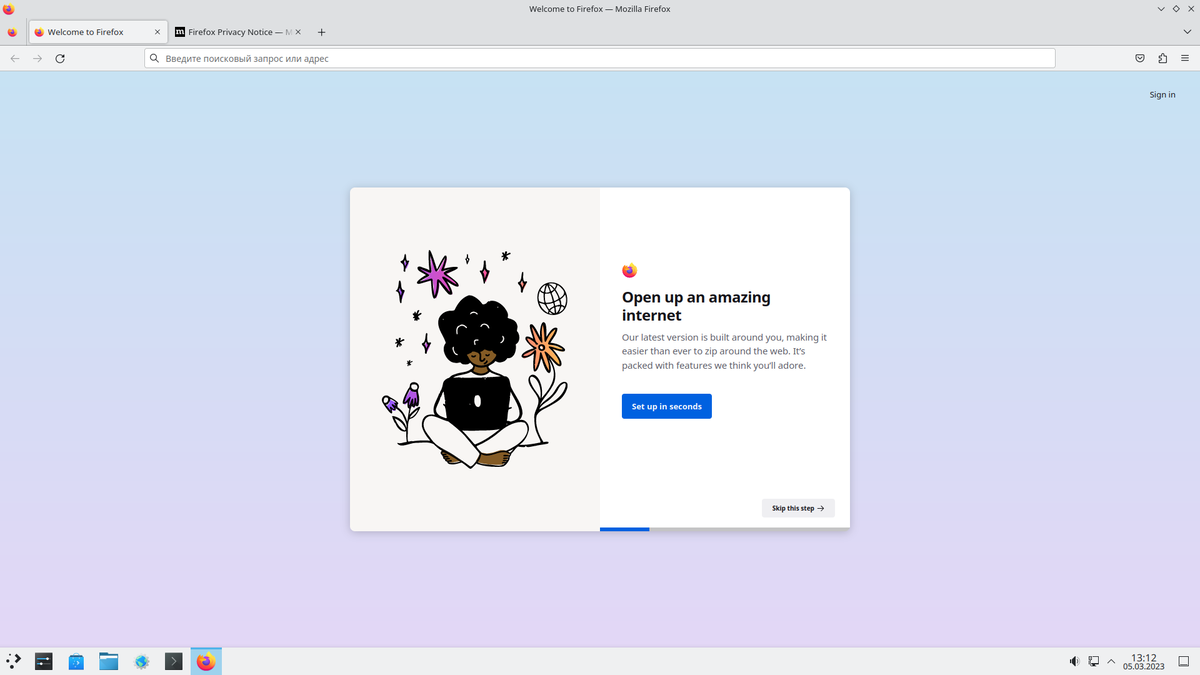Go back one page
1200x675 pixels.
click(x=15, y=59)
